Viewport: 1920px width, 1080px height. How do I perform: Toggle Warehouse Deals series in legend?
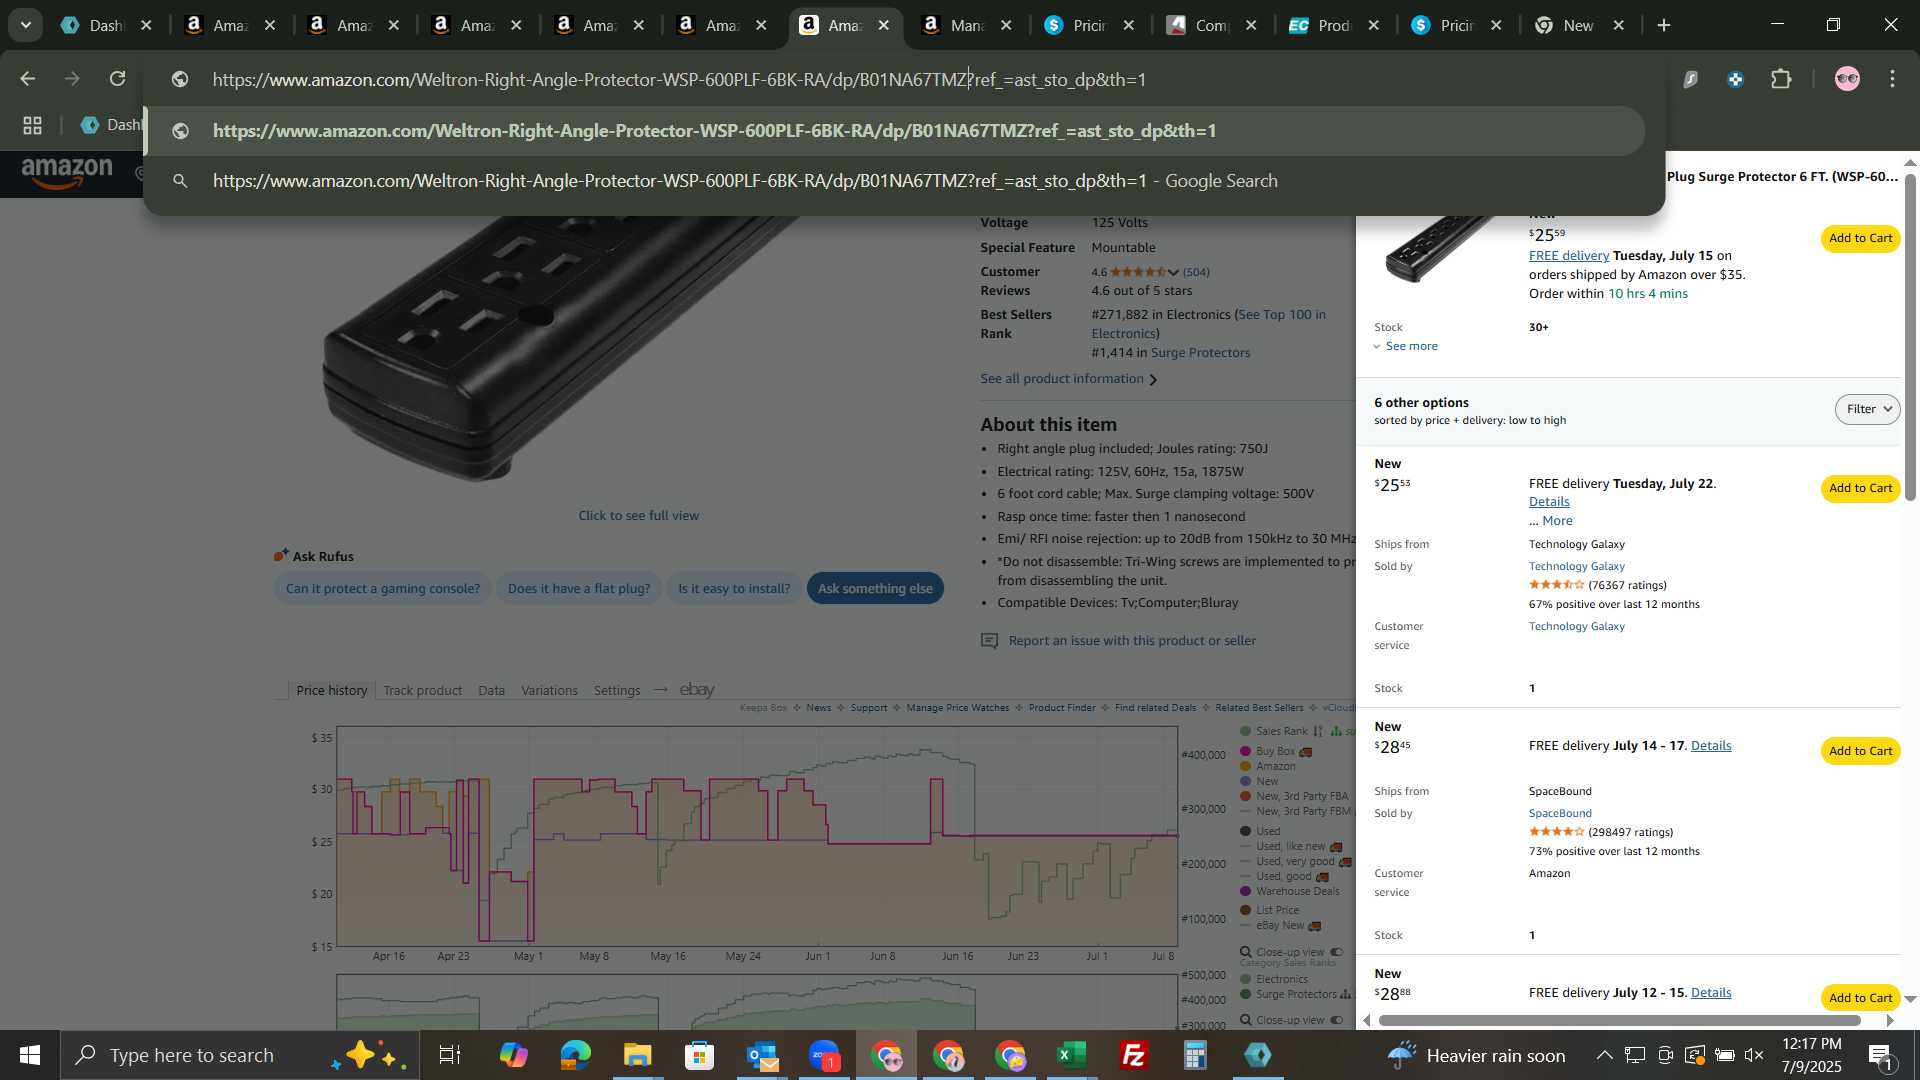click(1290, 891)
